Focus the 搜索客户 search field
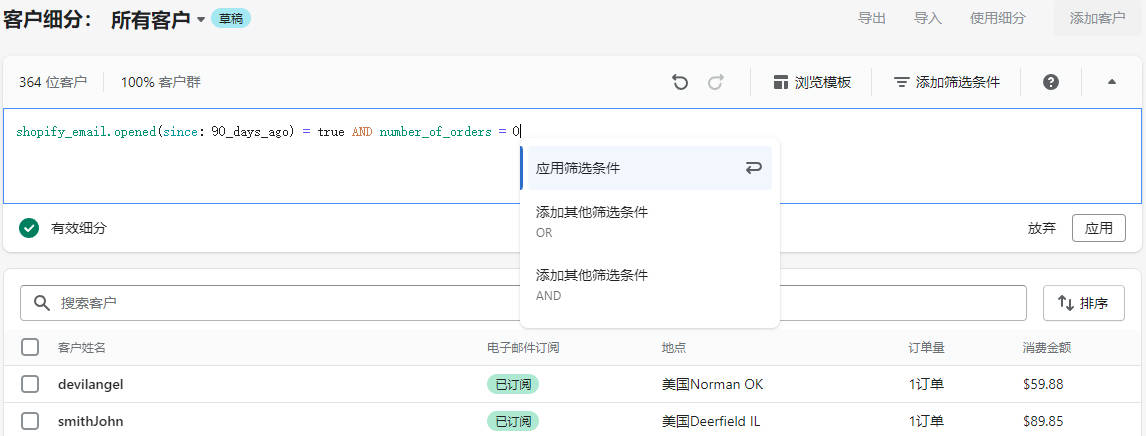This screenshot has width=1146, height=436. click(523, 302)
